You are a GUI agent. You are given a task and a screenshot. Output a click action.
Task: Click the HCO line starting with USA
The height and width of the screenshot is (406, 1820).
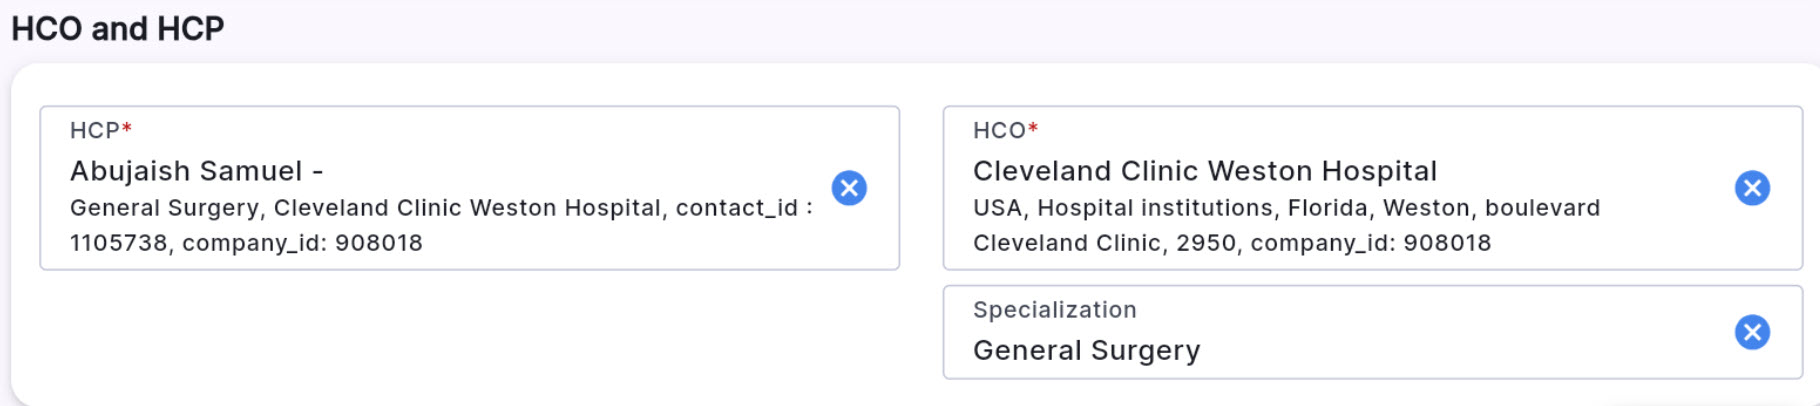(1286, 208)
